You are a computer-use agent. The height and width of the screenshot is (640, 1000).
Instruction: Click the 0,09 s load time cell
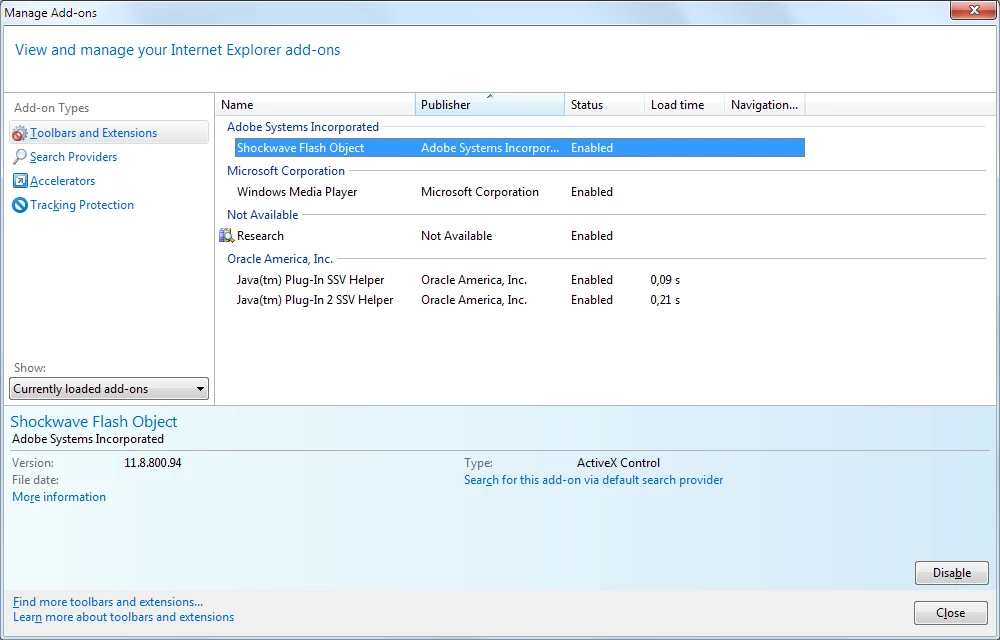[x=665, y=280]
